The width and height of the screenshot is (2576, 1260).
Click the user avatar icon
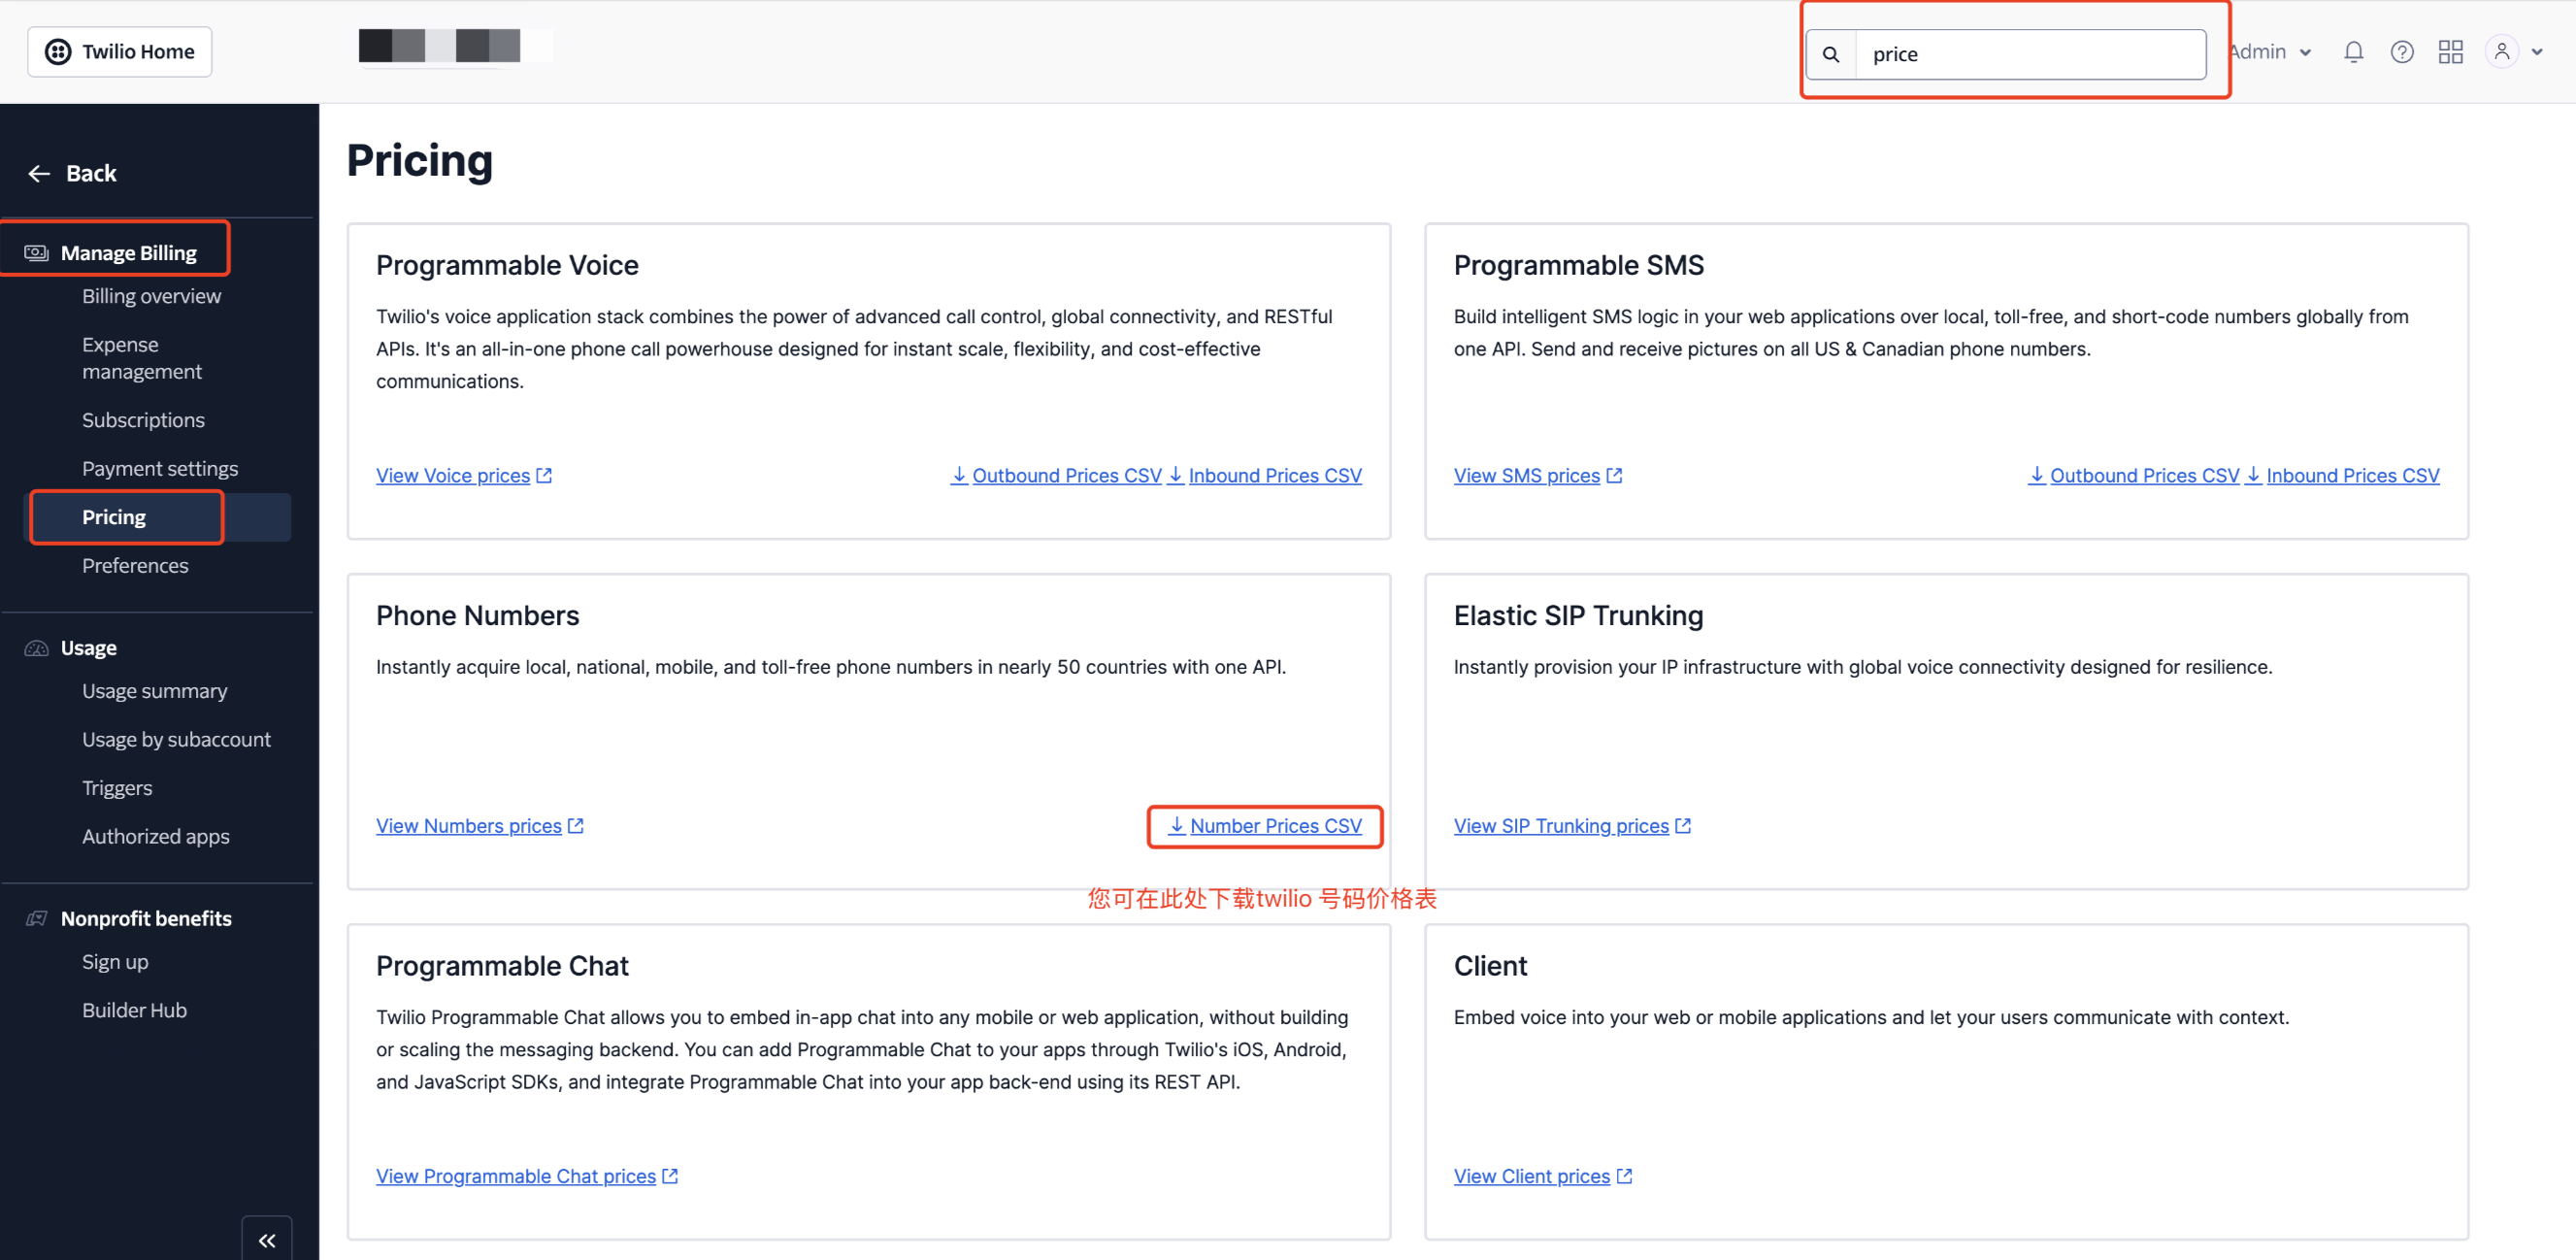click(x=2501, y=51)
